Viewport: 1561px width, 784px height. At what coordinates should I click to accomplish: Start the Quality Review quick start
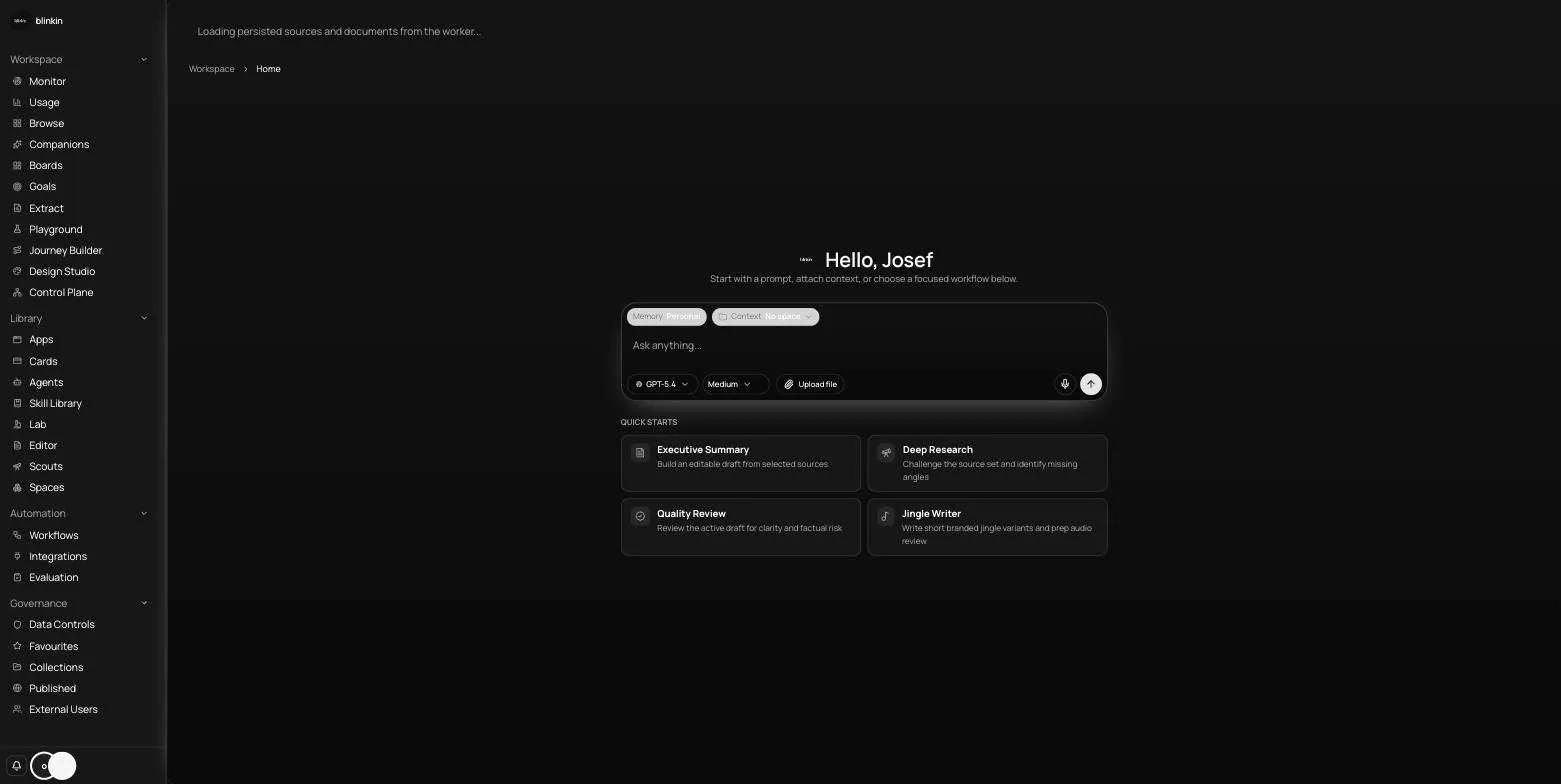click(741, 527)
